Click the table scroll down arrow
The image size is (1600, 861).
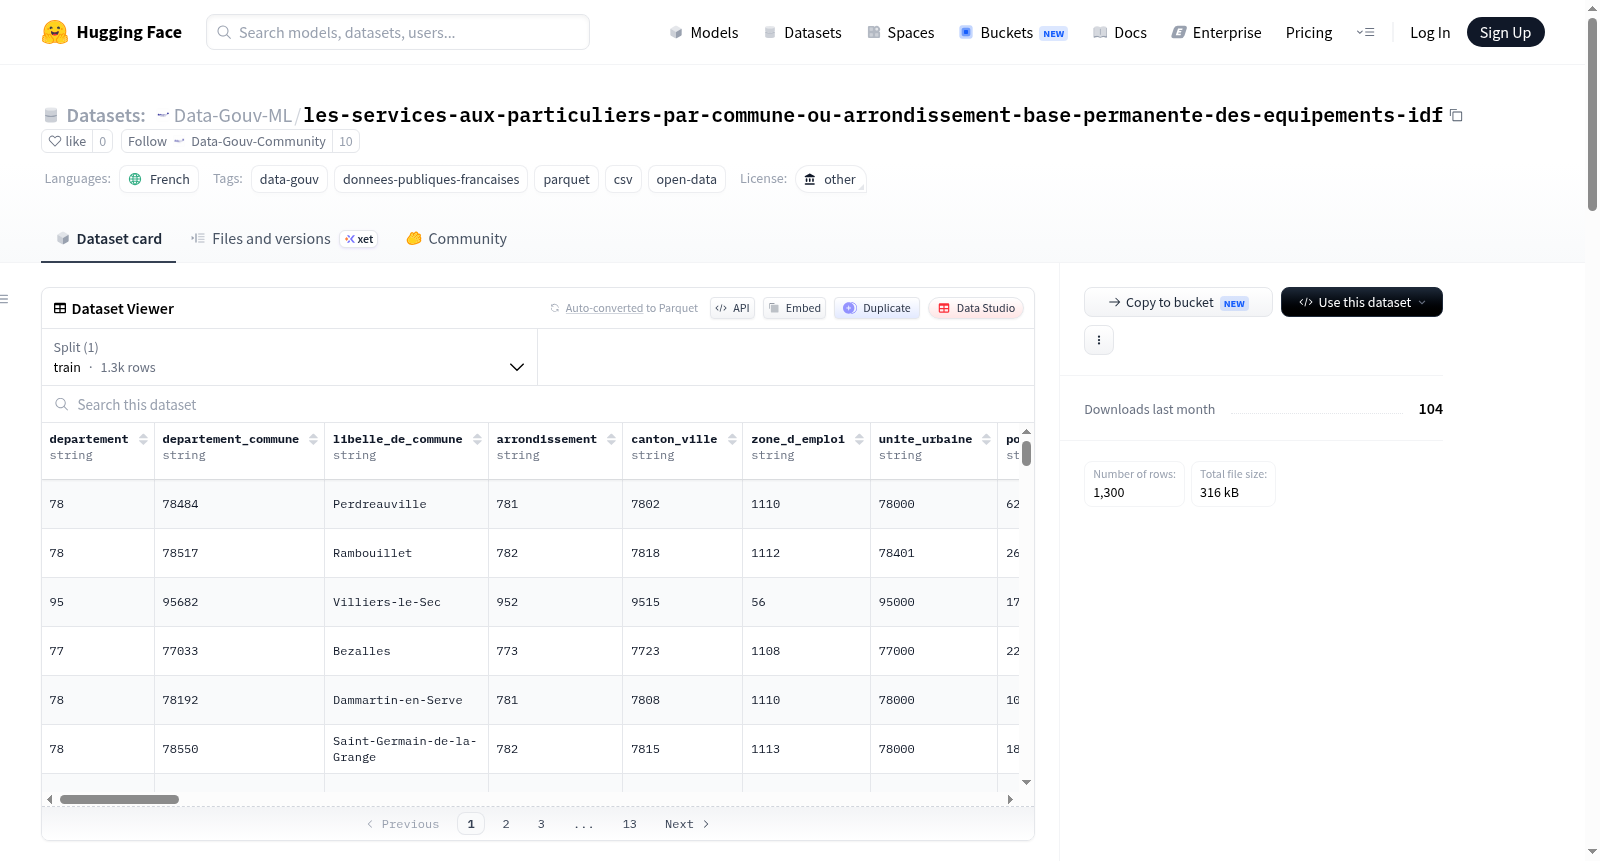pos(1026,782)
